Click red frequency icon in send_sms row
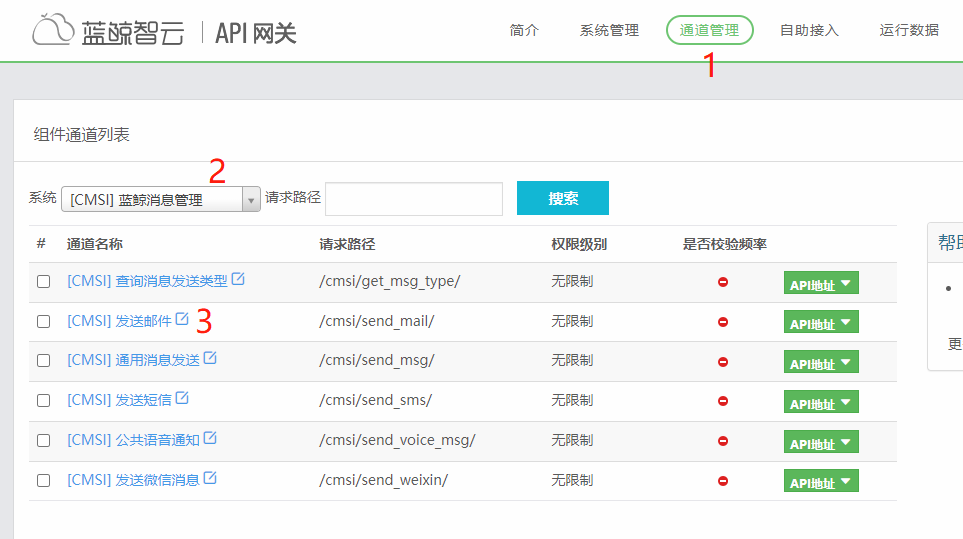Viewport: 963px width, 539px height. pyautogui.click(x=723, y=401)
